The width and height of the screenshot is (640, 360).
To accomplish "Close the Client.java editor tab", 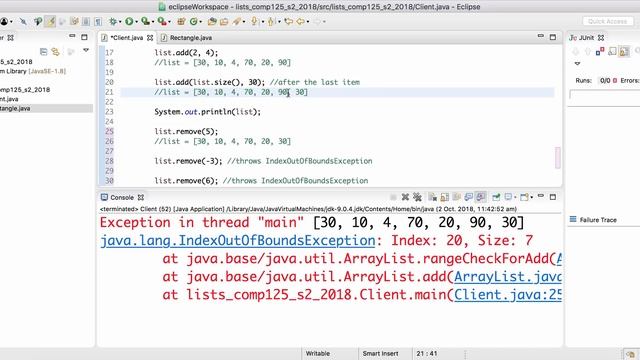I will pyautogui.click(x=150, y=38).
